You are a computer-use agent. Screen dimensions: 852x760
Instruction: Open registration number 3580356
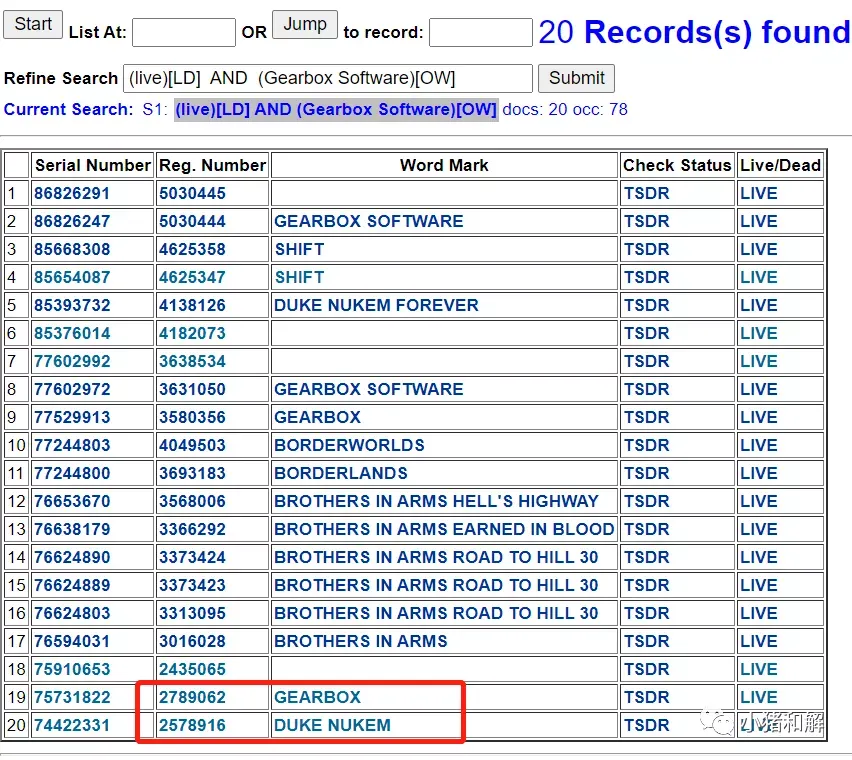[192, 417]
